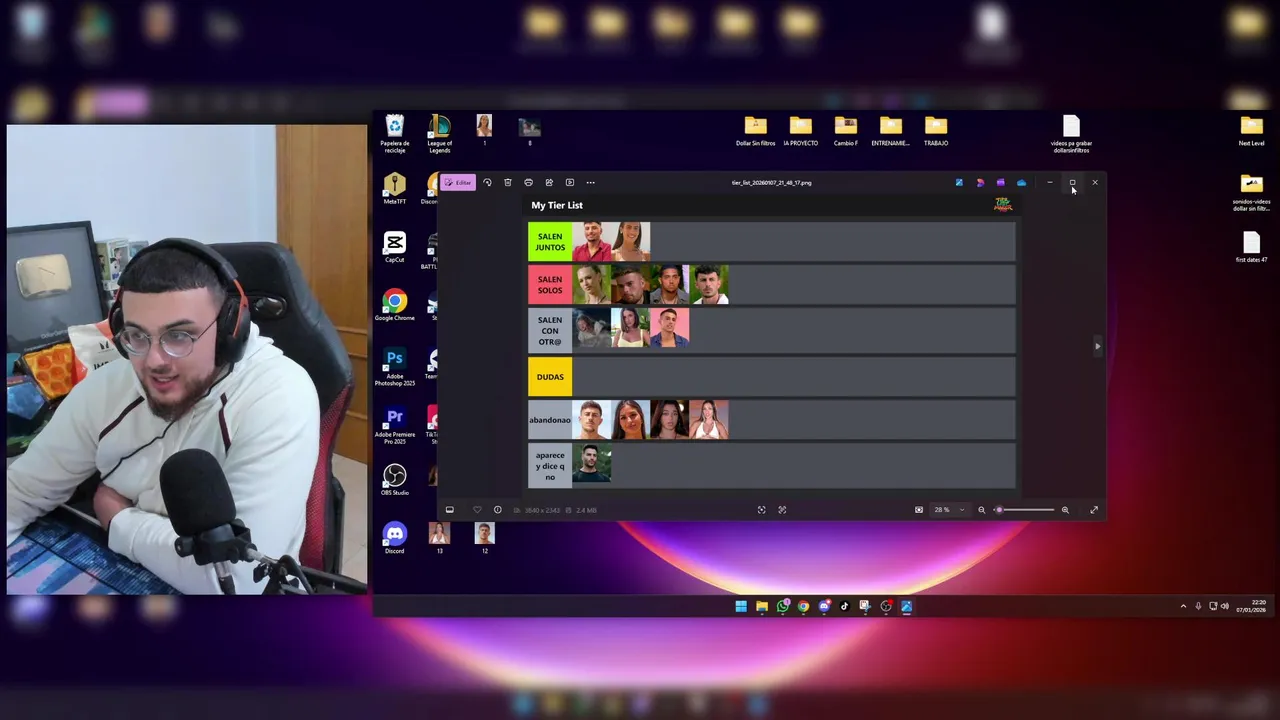Open Google Chrome desktop icon
The height and width of the screenshot is (720, 1280).
click(x=395, y=305)
